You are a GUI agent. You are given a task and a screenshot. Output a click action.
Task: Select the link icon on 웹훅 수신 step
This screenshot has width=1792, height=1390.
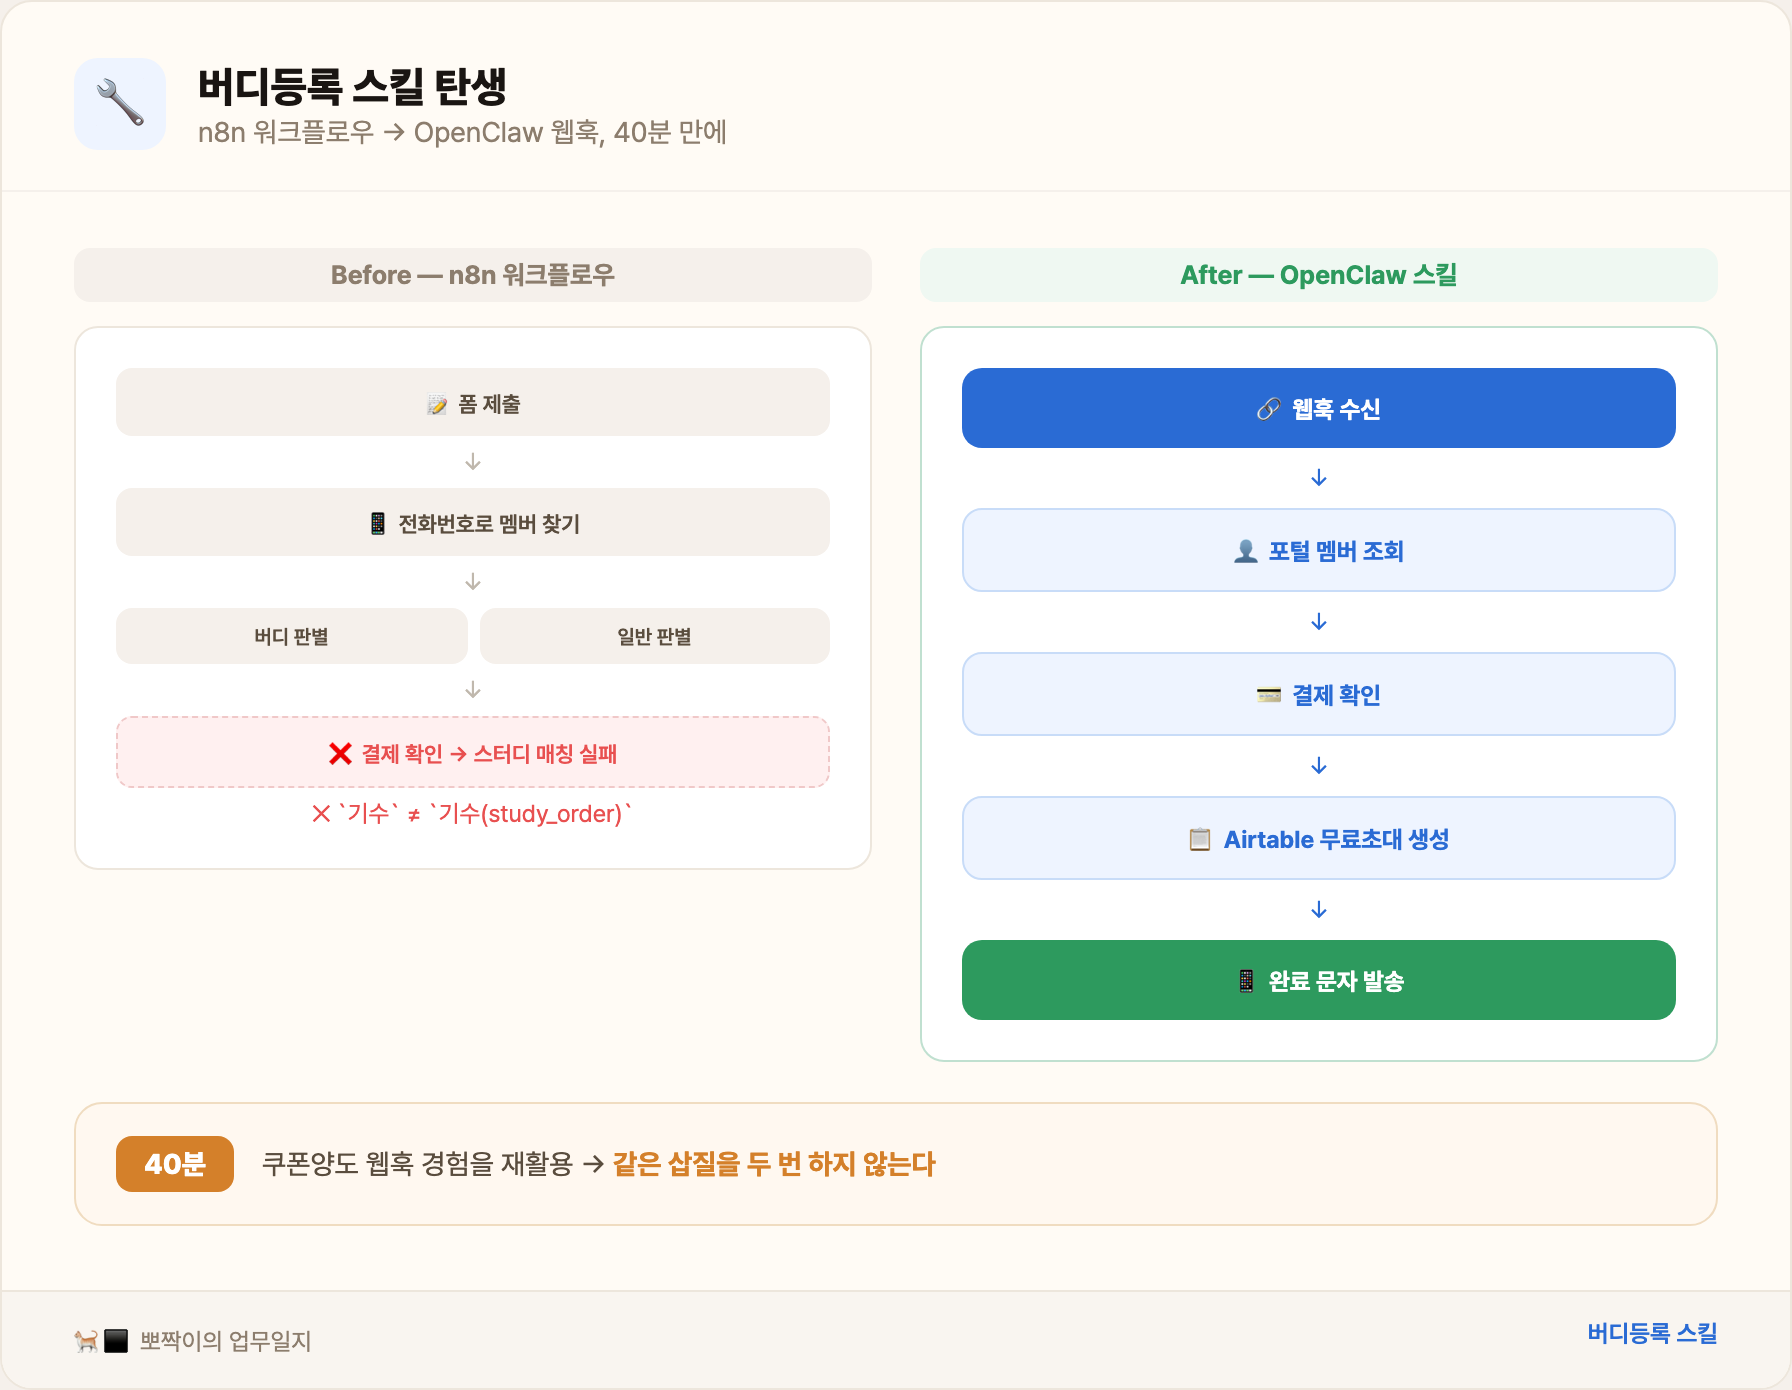tap(1268, 408)
